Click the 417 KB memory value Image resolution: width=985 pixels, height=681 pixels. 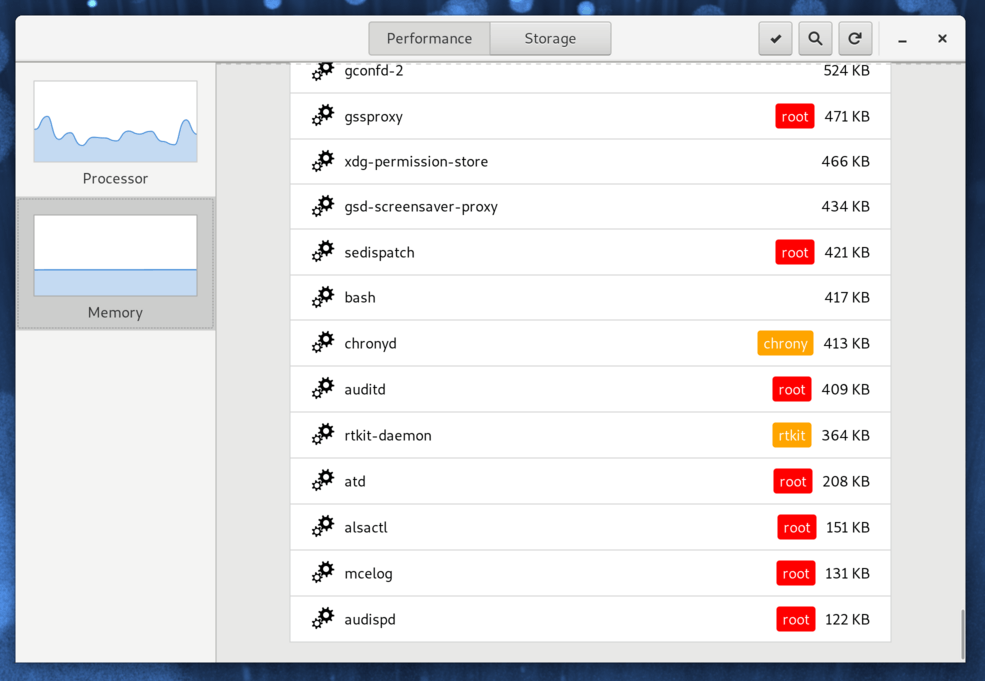[847, 297]
